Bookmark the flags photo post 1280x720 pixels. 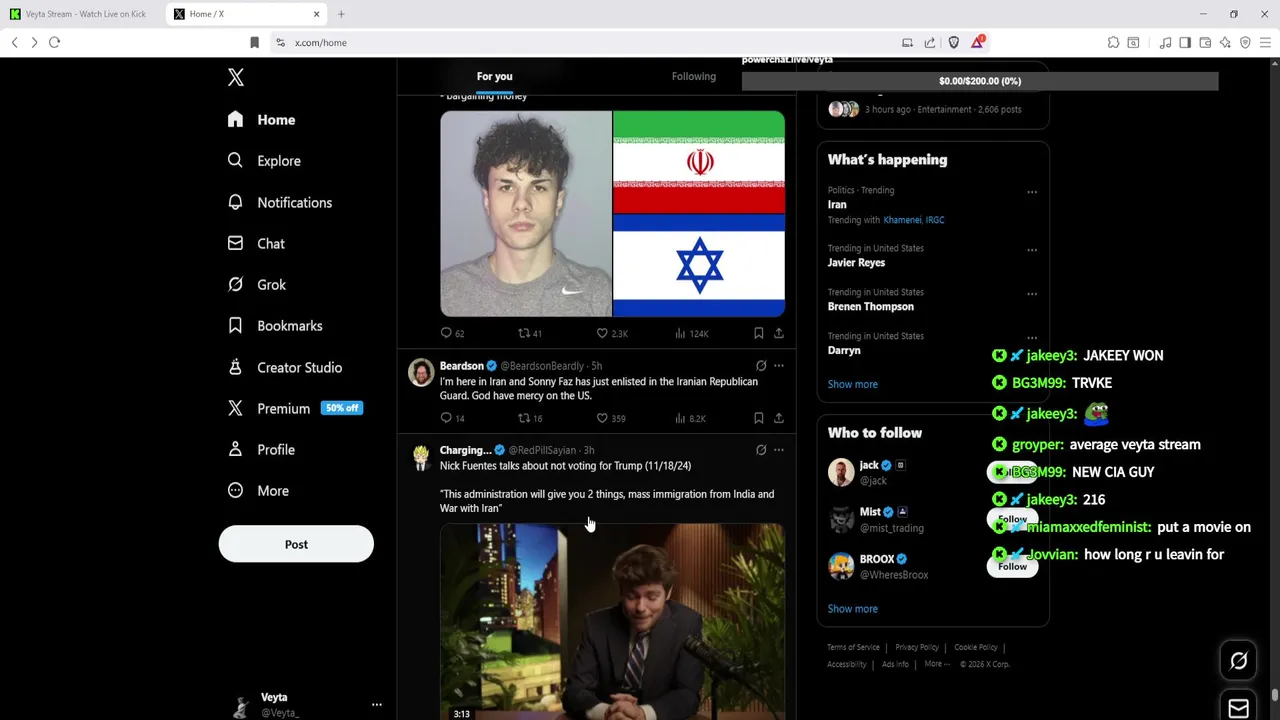pos(758,333)
